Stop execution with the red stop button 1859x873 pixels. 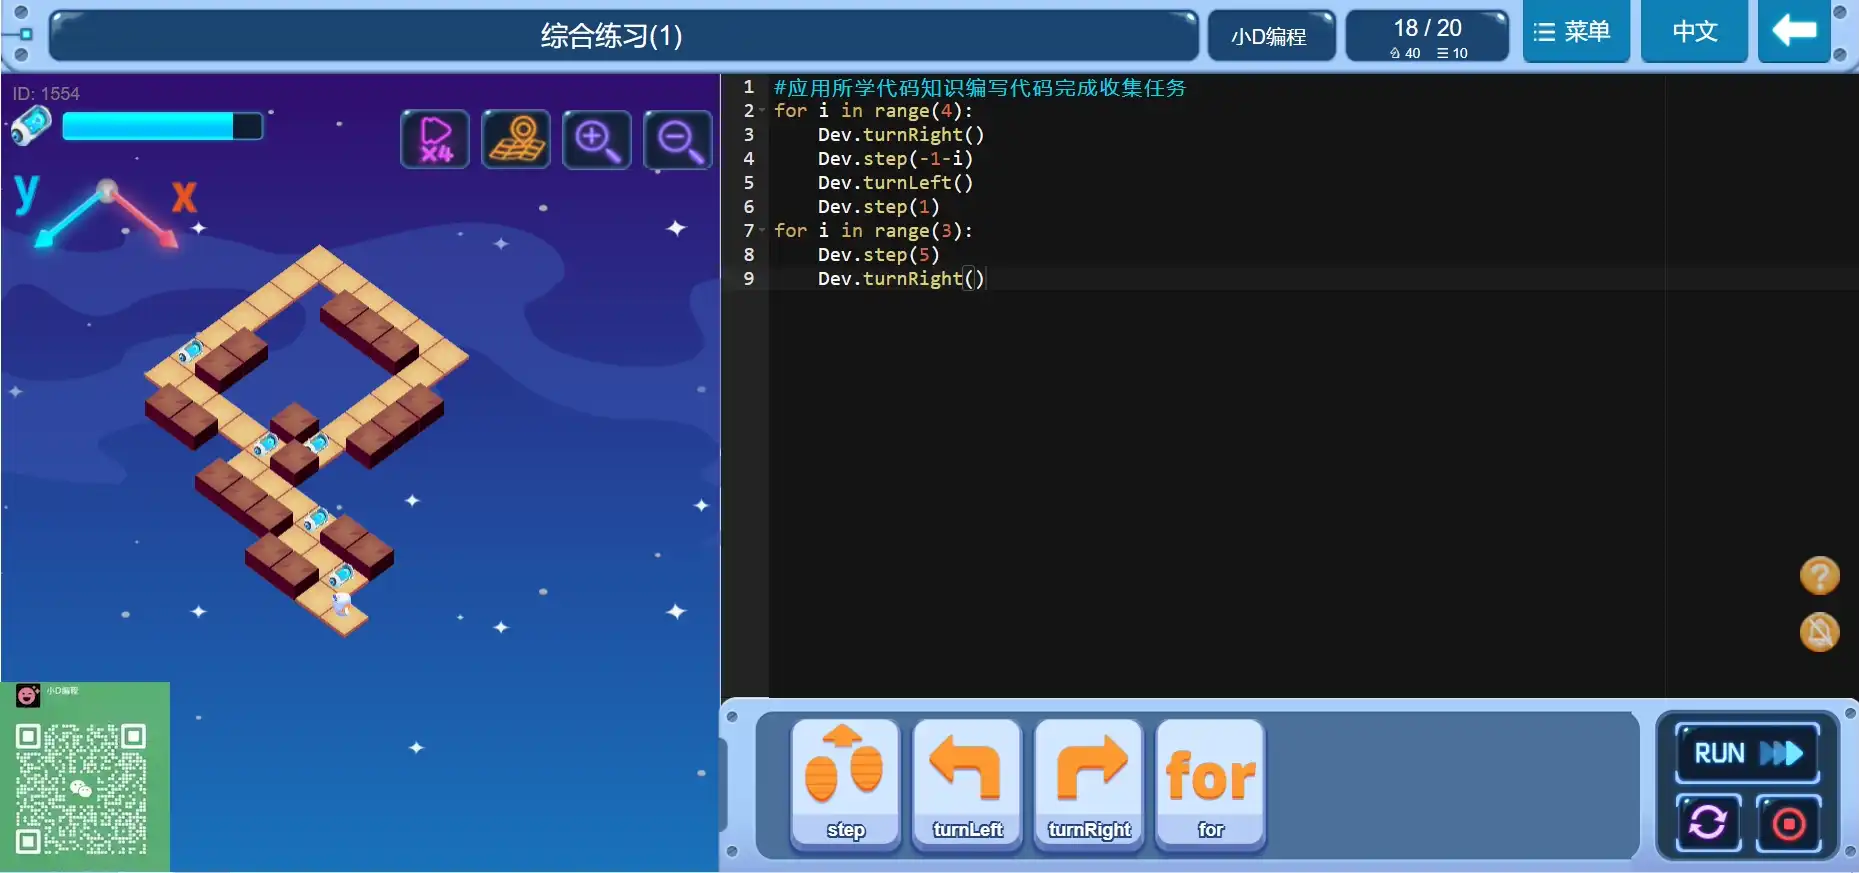tap(1788, 823)
